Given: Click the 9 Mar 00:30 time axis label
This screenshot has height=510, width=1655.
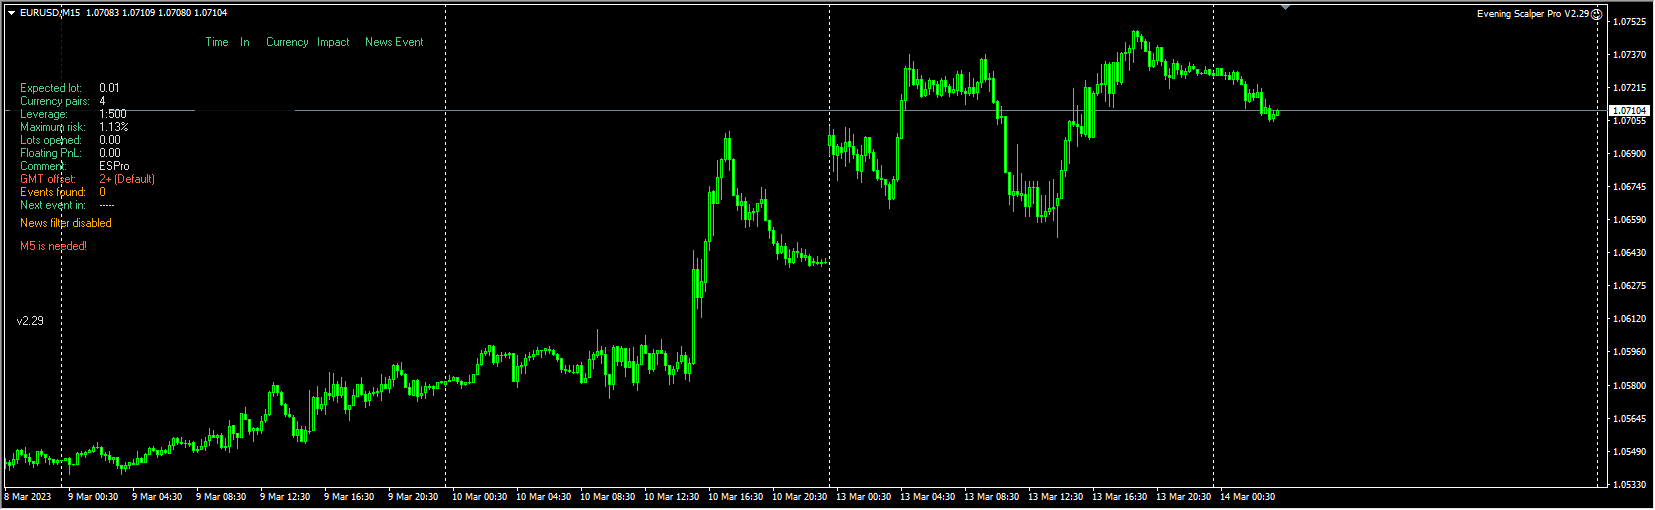Looking at the screenshot, I should point(93,497).
